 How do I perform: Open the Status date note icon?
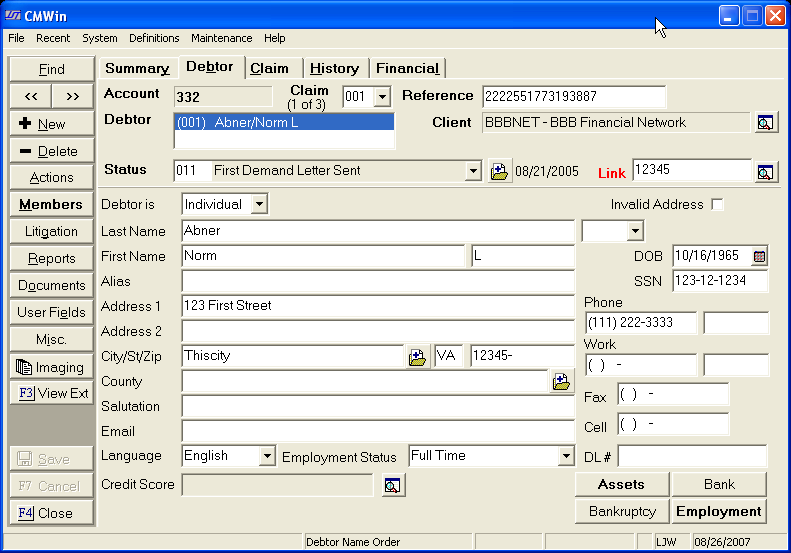499,171
